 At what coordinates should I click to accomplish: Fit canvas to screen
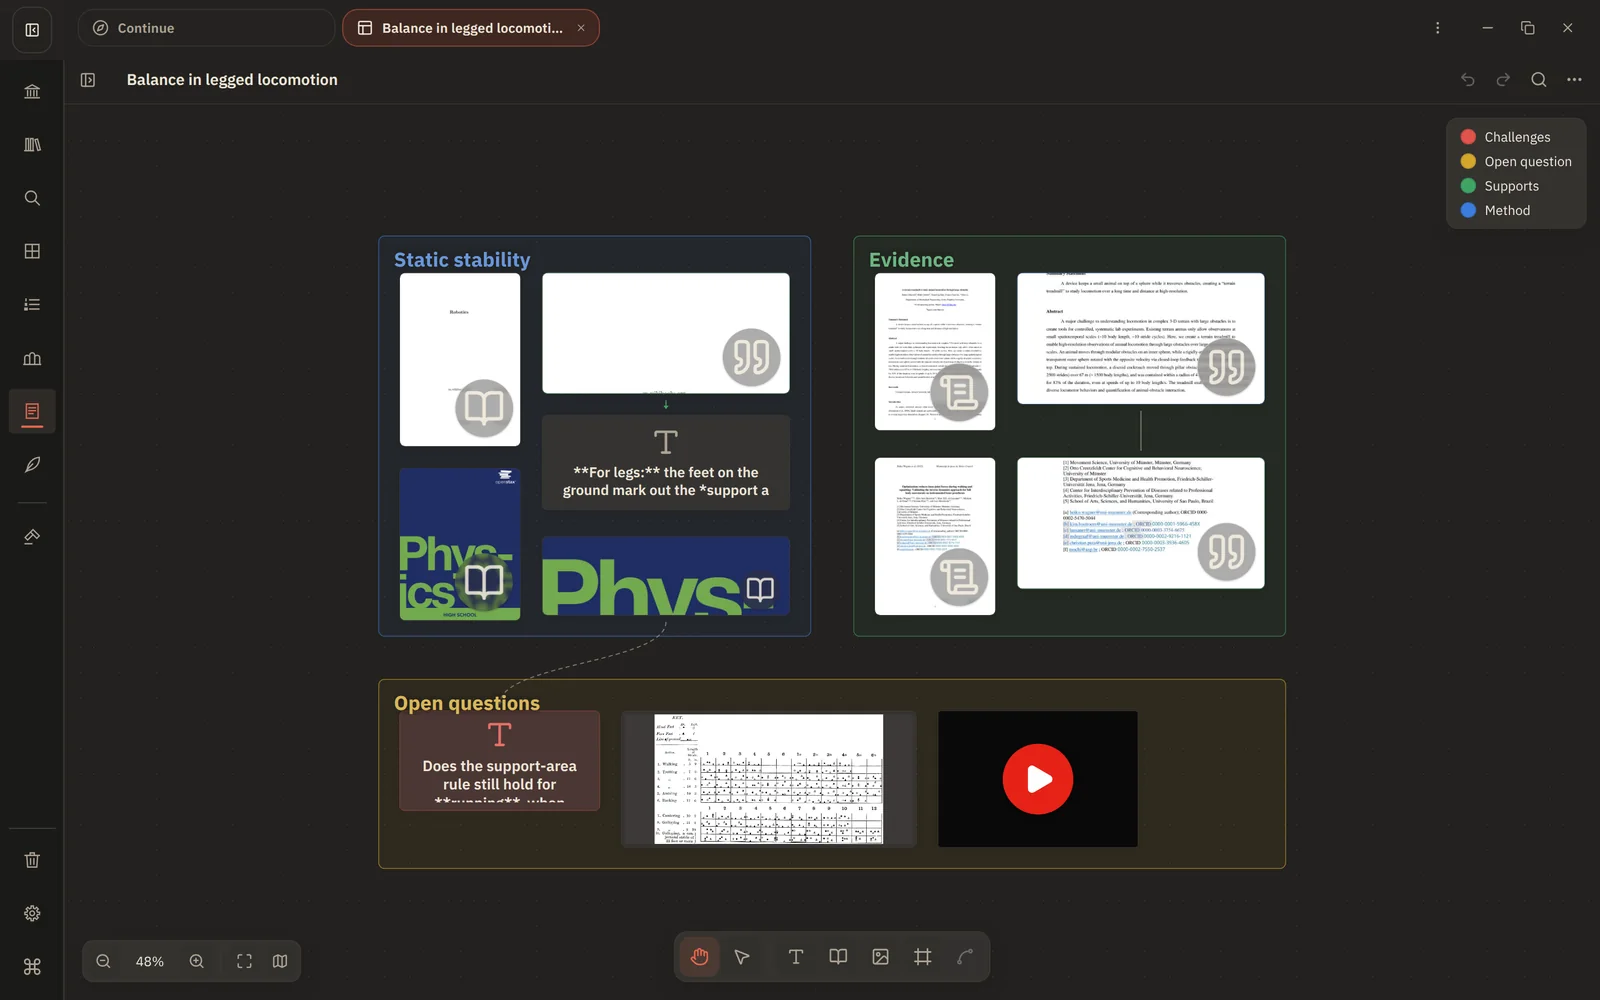pos(244,961)
